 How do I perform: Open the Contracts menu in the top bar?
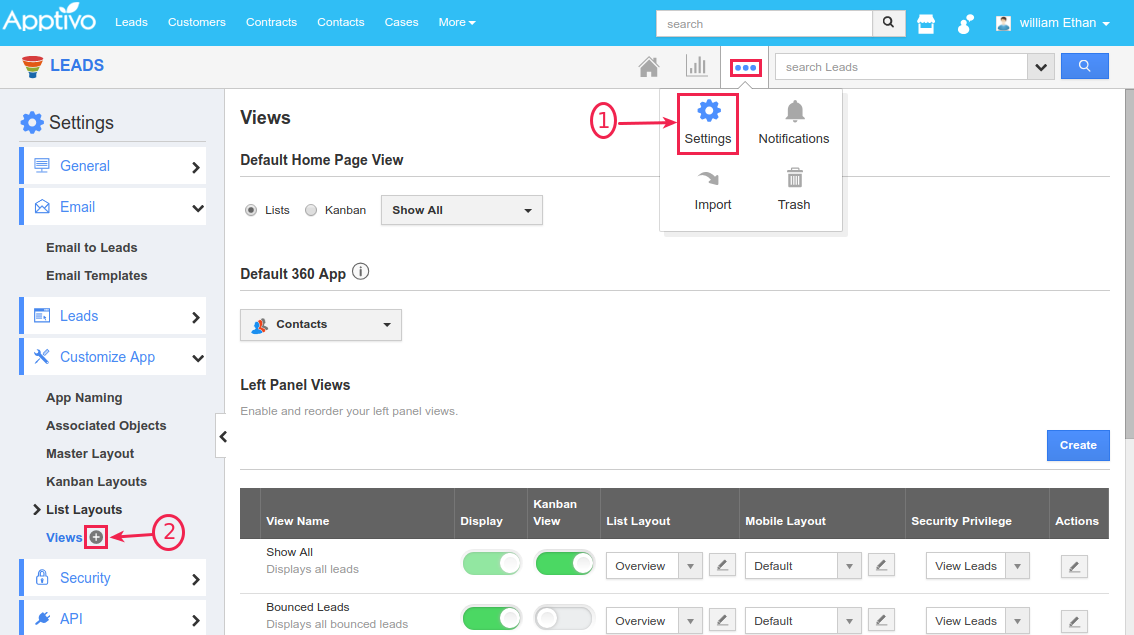pos(271,22)
